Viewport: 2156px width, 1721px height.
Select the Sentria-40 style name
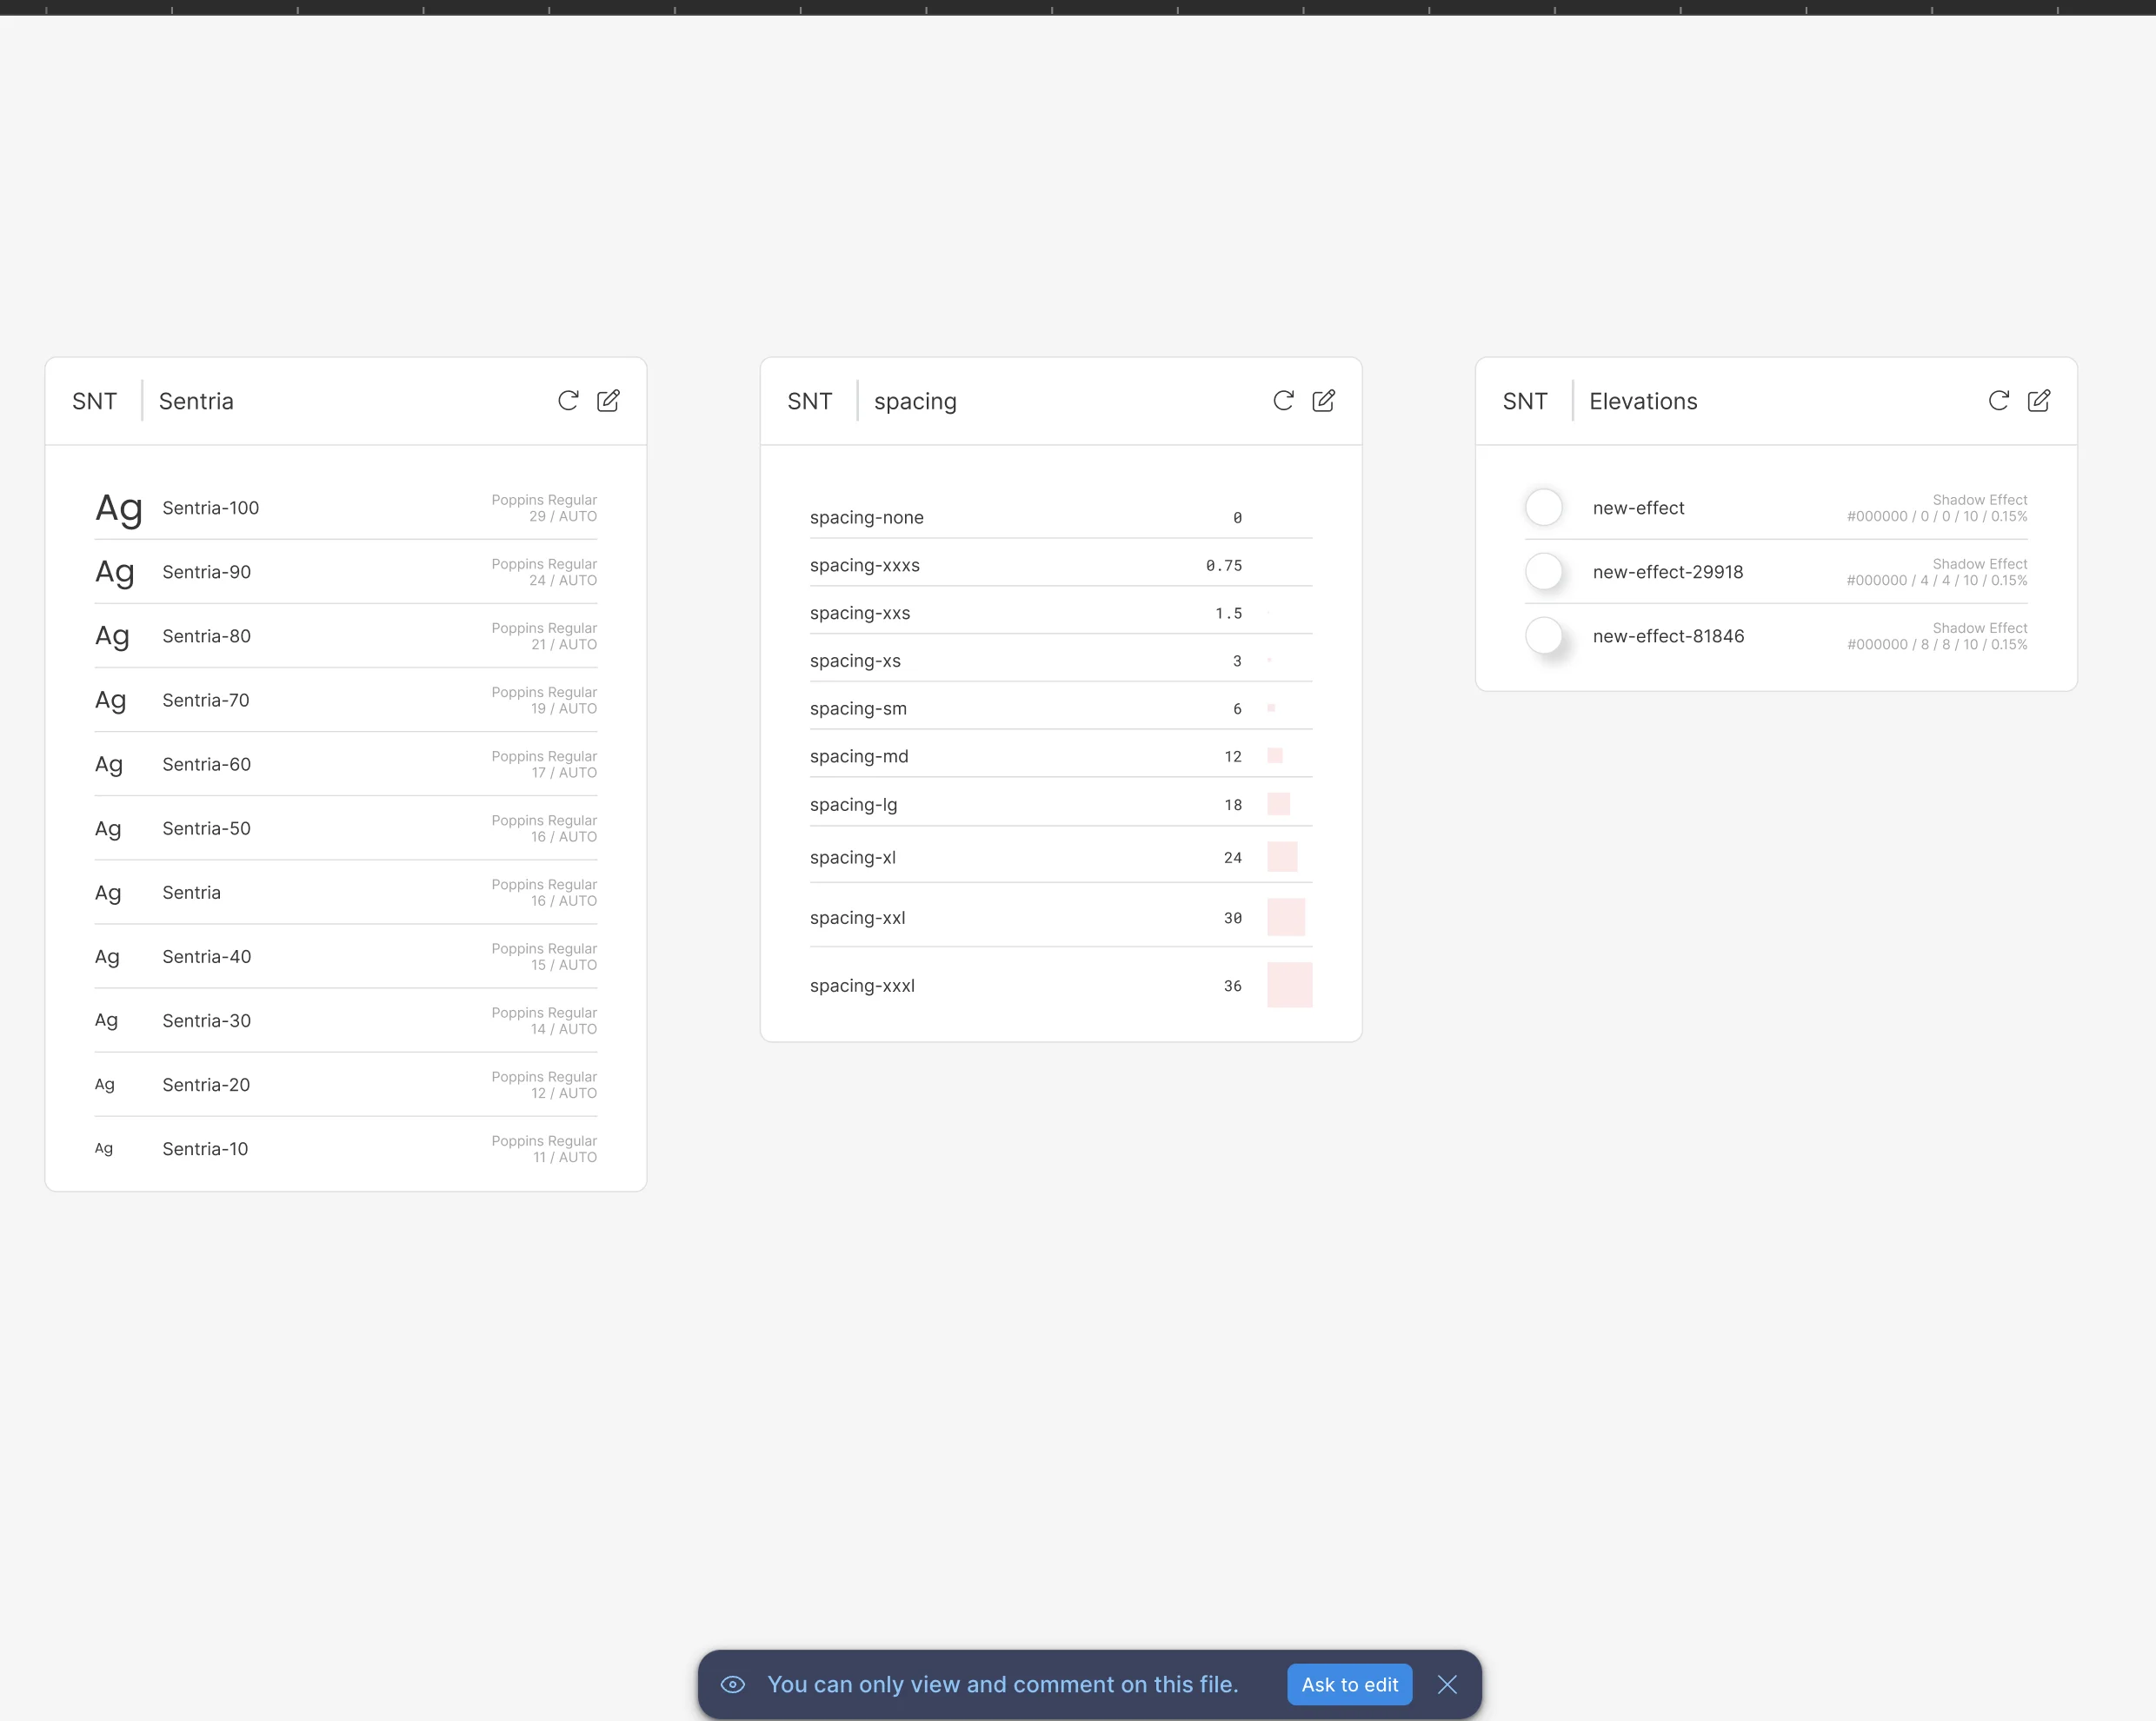207,956
